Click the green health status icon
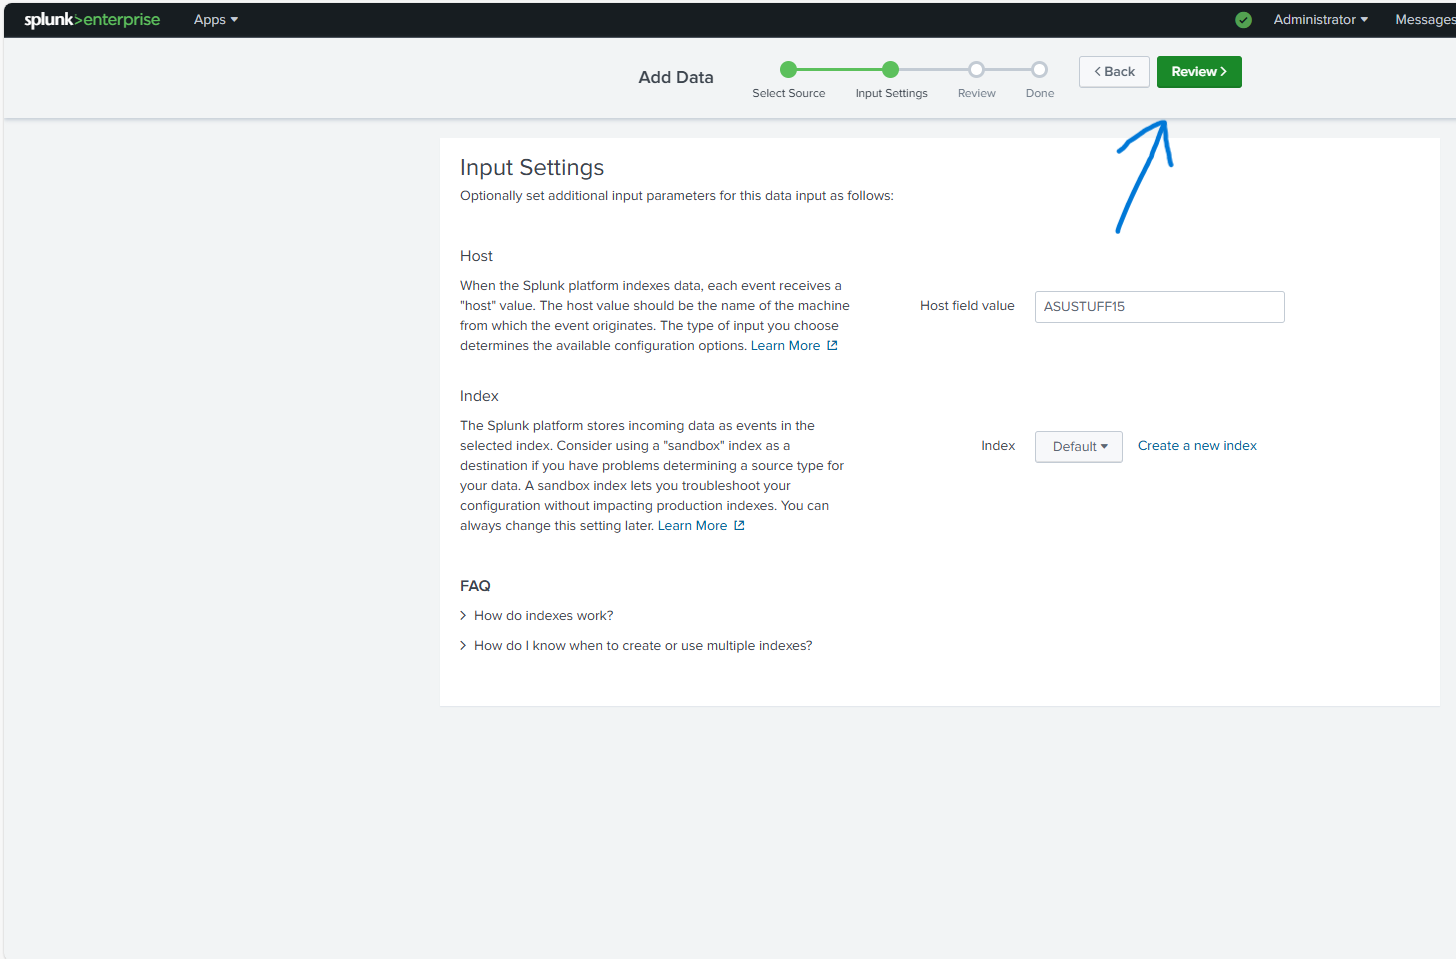 pos(1242,19)
